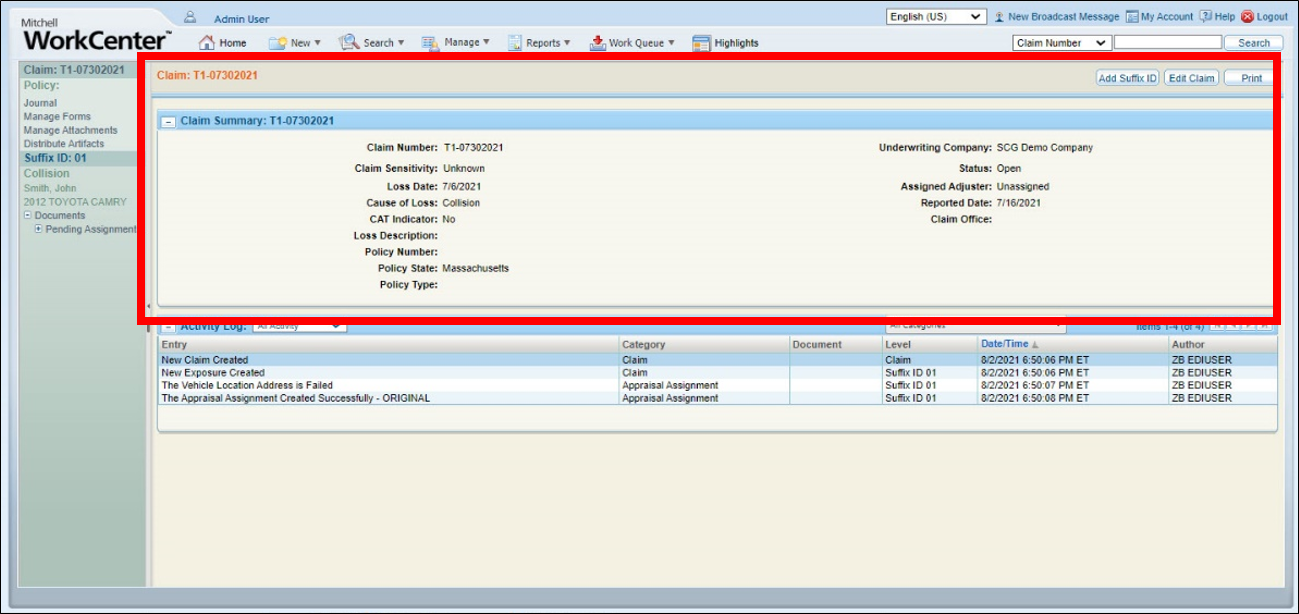Open Highlights via its panel icon
1299x614 pixels.
tap(701, 43)
